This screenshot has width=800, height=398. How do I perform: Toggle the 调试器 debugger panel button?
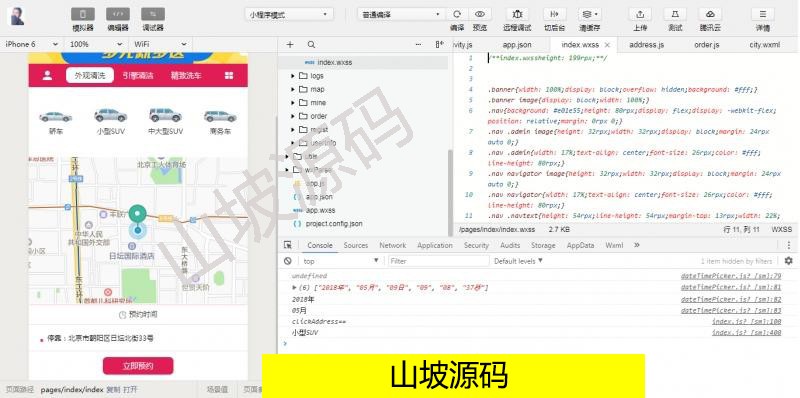(x=153, y=14)
